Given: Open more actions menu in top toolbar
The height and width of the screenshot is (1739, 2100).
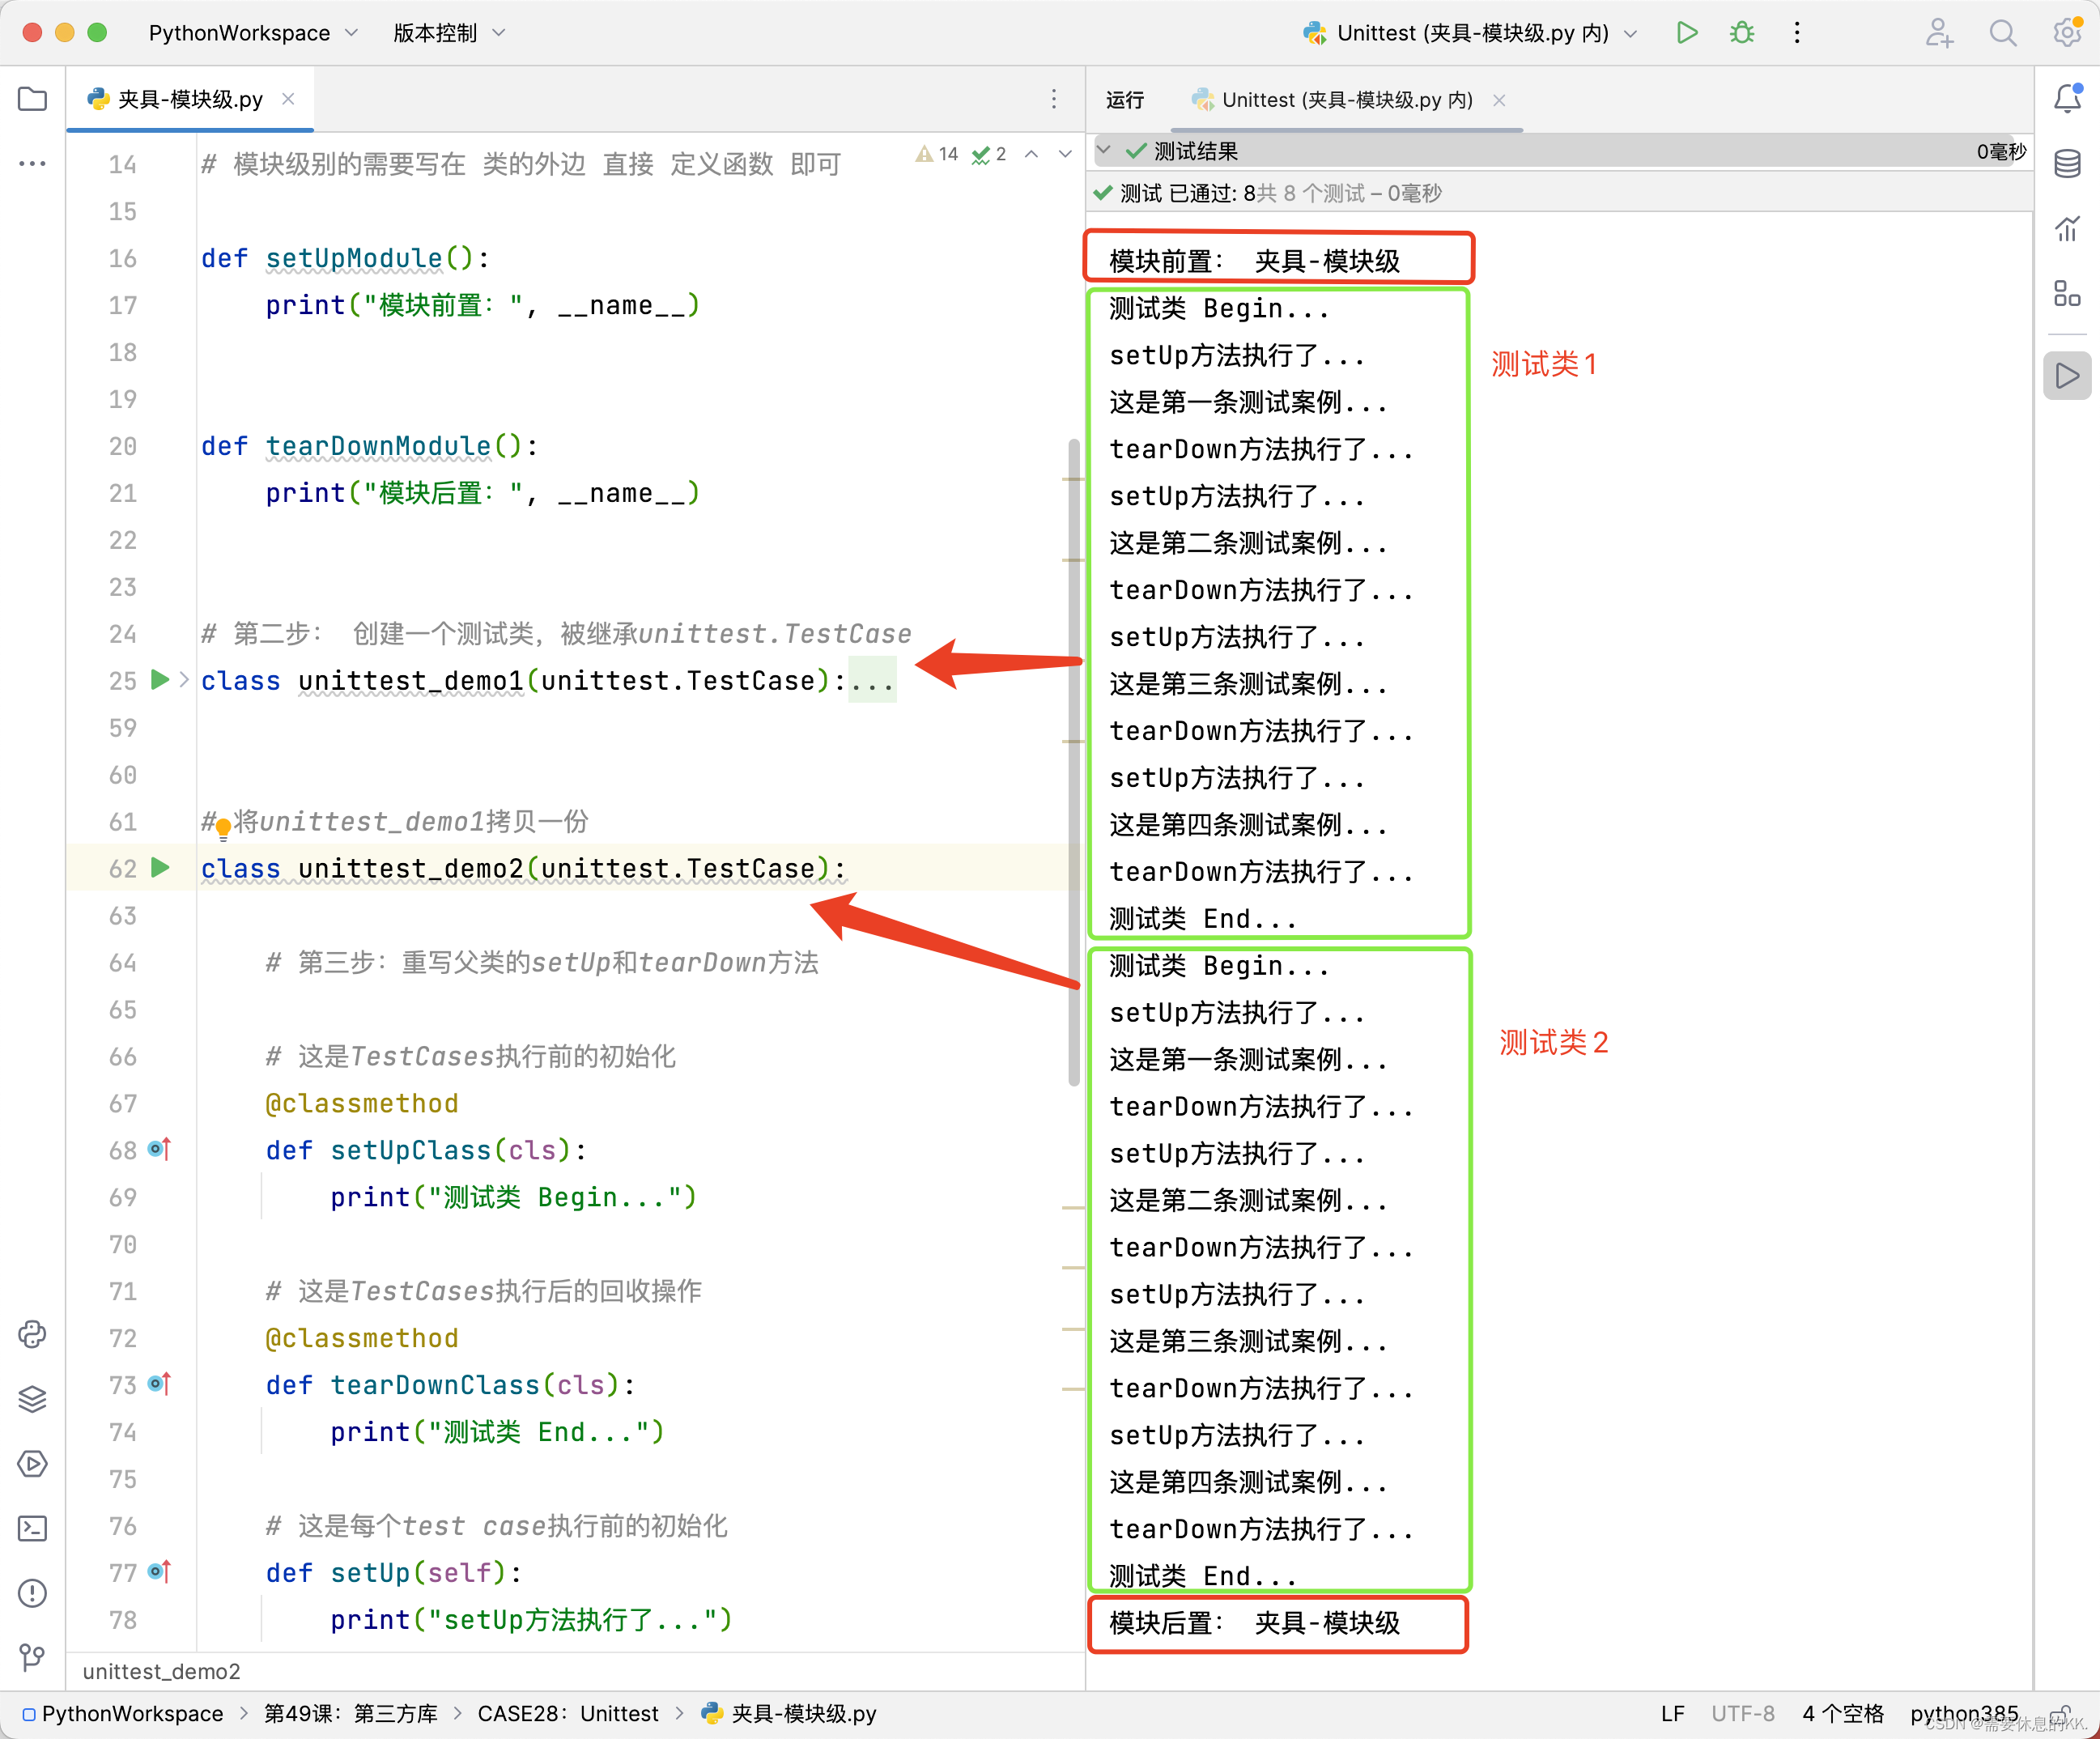Looking at the screenshot, I should click(x=1796, y=33).
